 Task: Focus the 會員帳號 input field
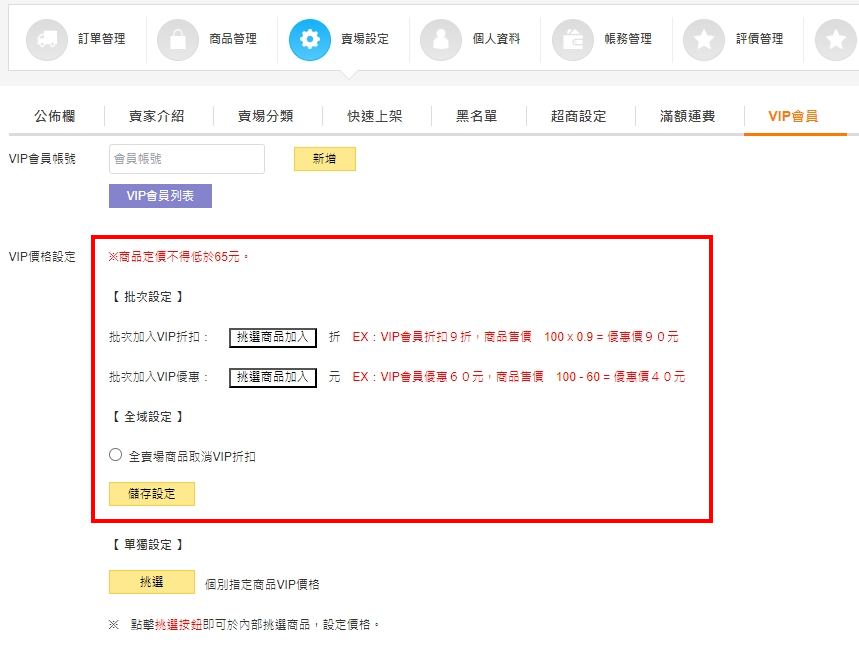pyautogui.click(x=187, y=159)
